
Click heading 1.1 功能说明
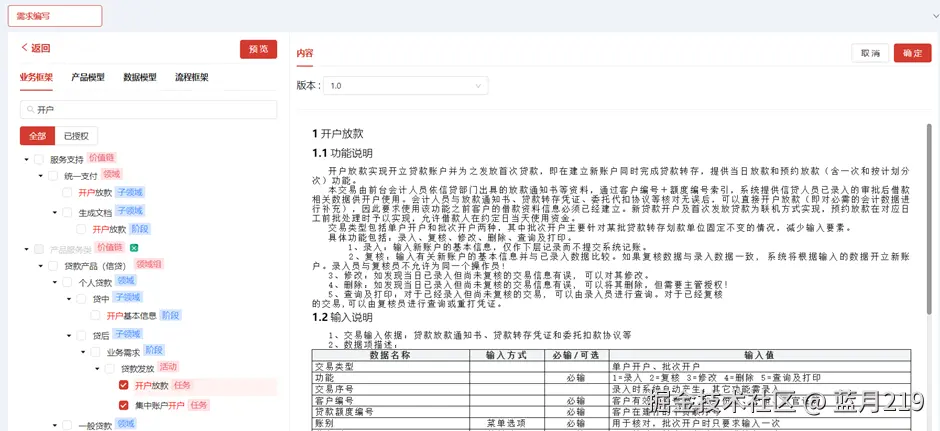342,153
